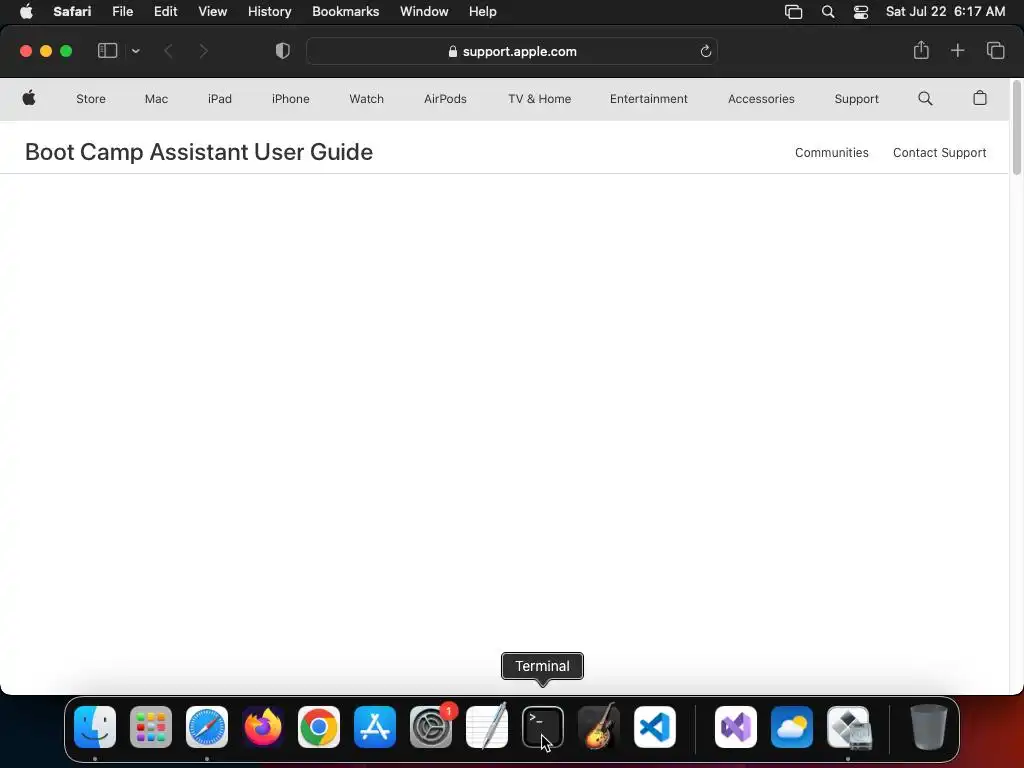Open the Window menu

point(424,11)
